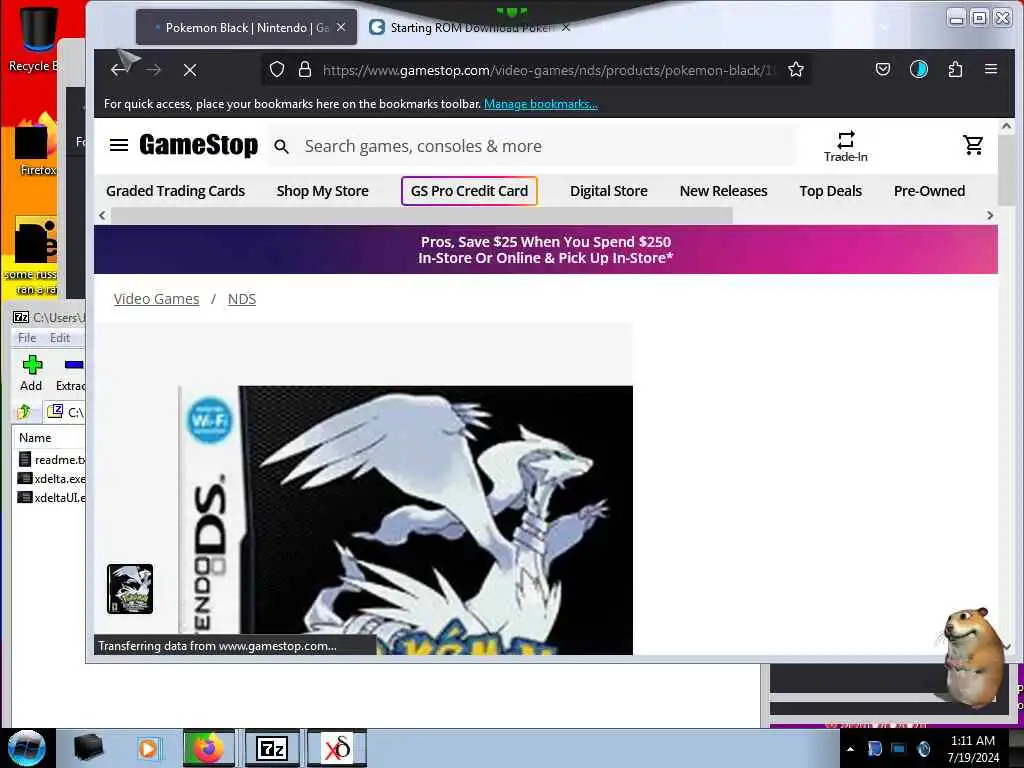
Task: Show hidden system tray icons
Action: [x=850, y=749]
